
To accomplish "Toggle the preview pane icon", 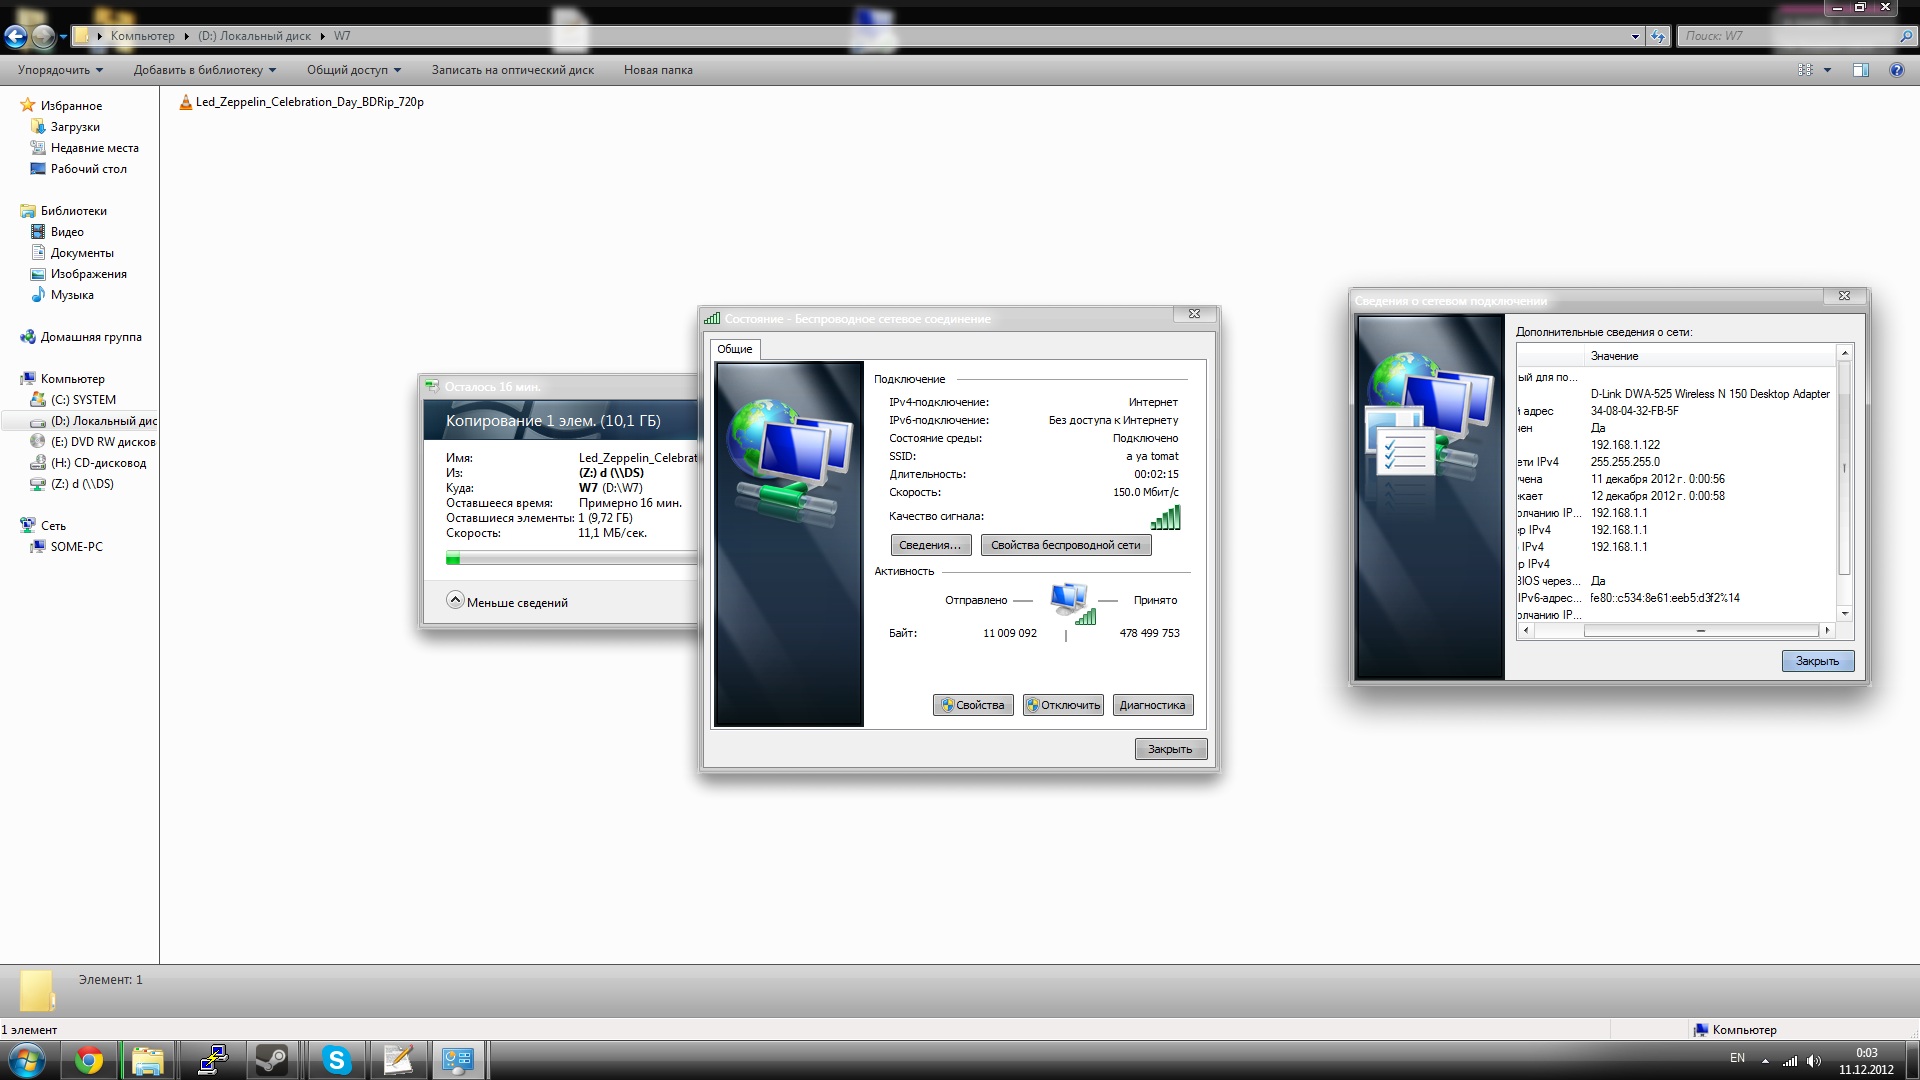I will coord(1860,70).
